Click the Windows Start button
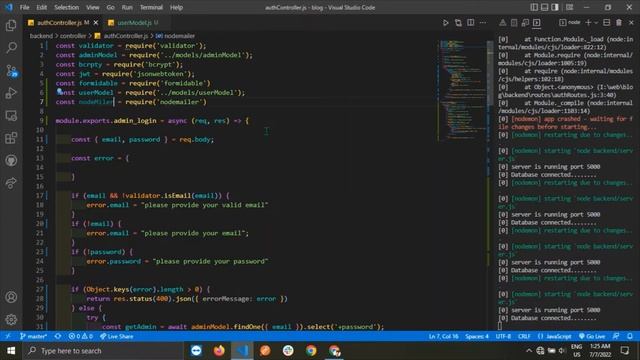 point(11,351)
